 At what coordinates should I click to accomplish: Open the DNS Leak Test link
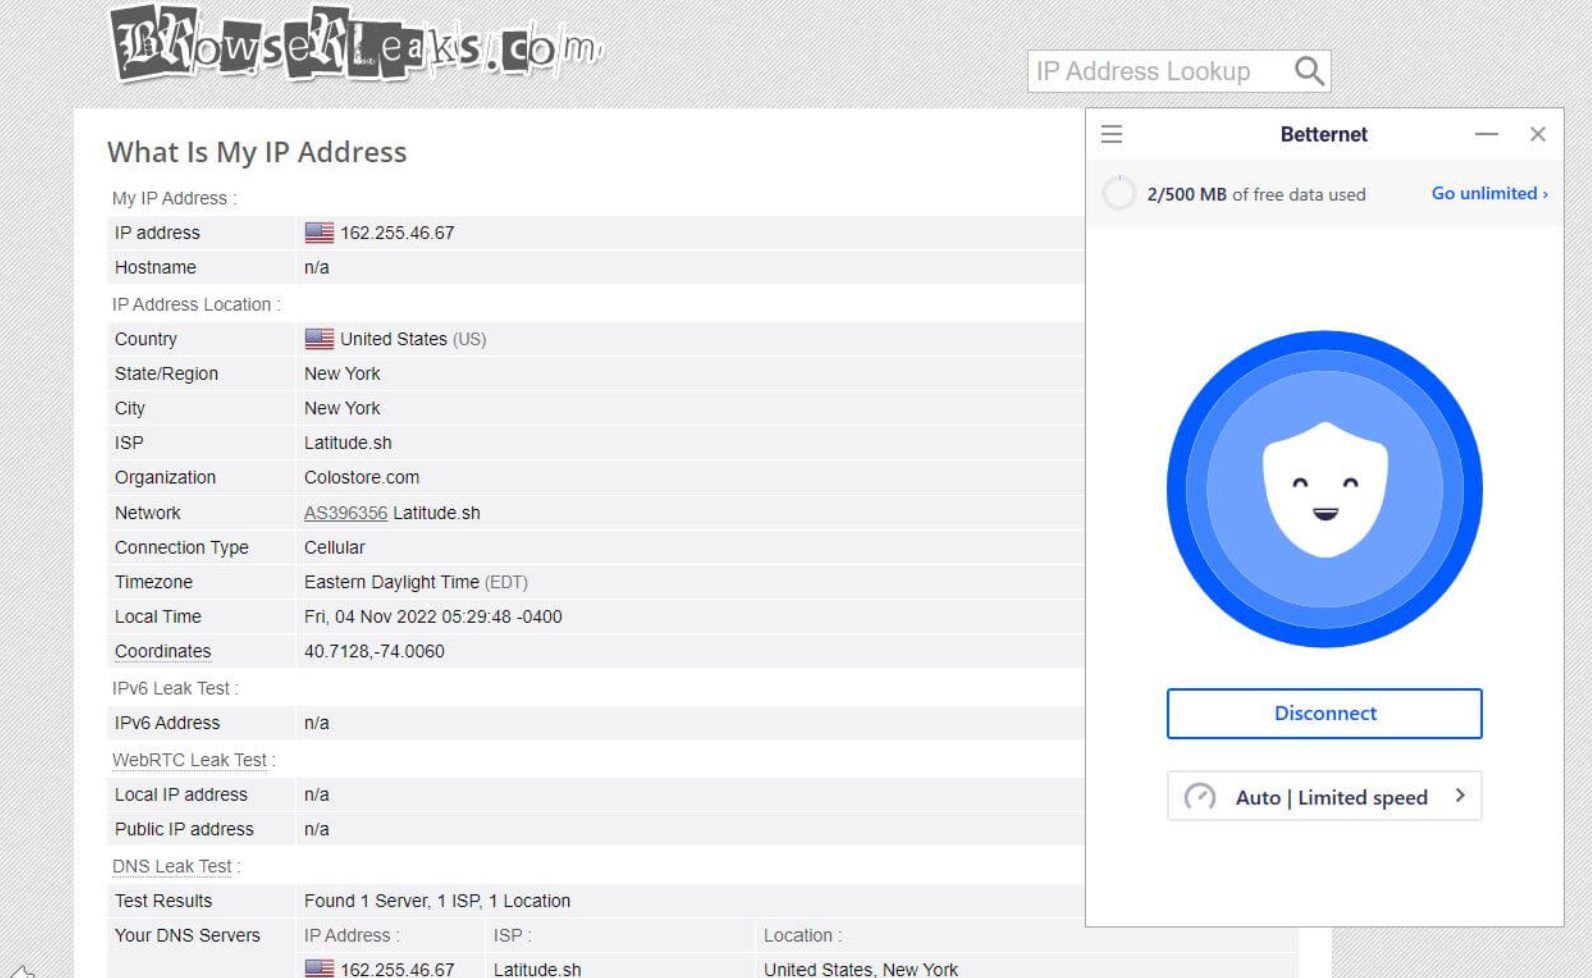pos(172,866)
